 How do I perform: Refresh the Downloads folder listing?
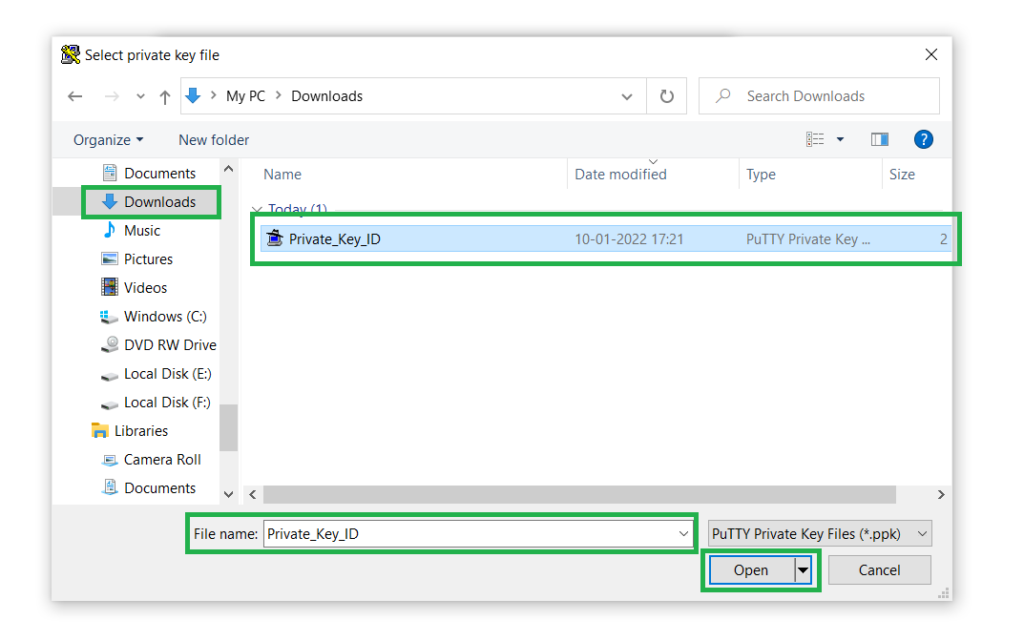[667, 97]
